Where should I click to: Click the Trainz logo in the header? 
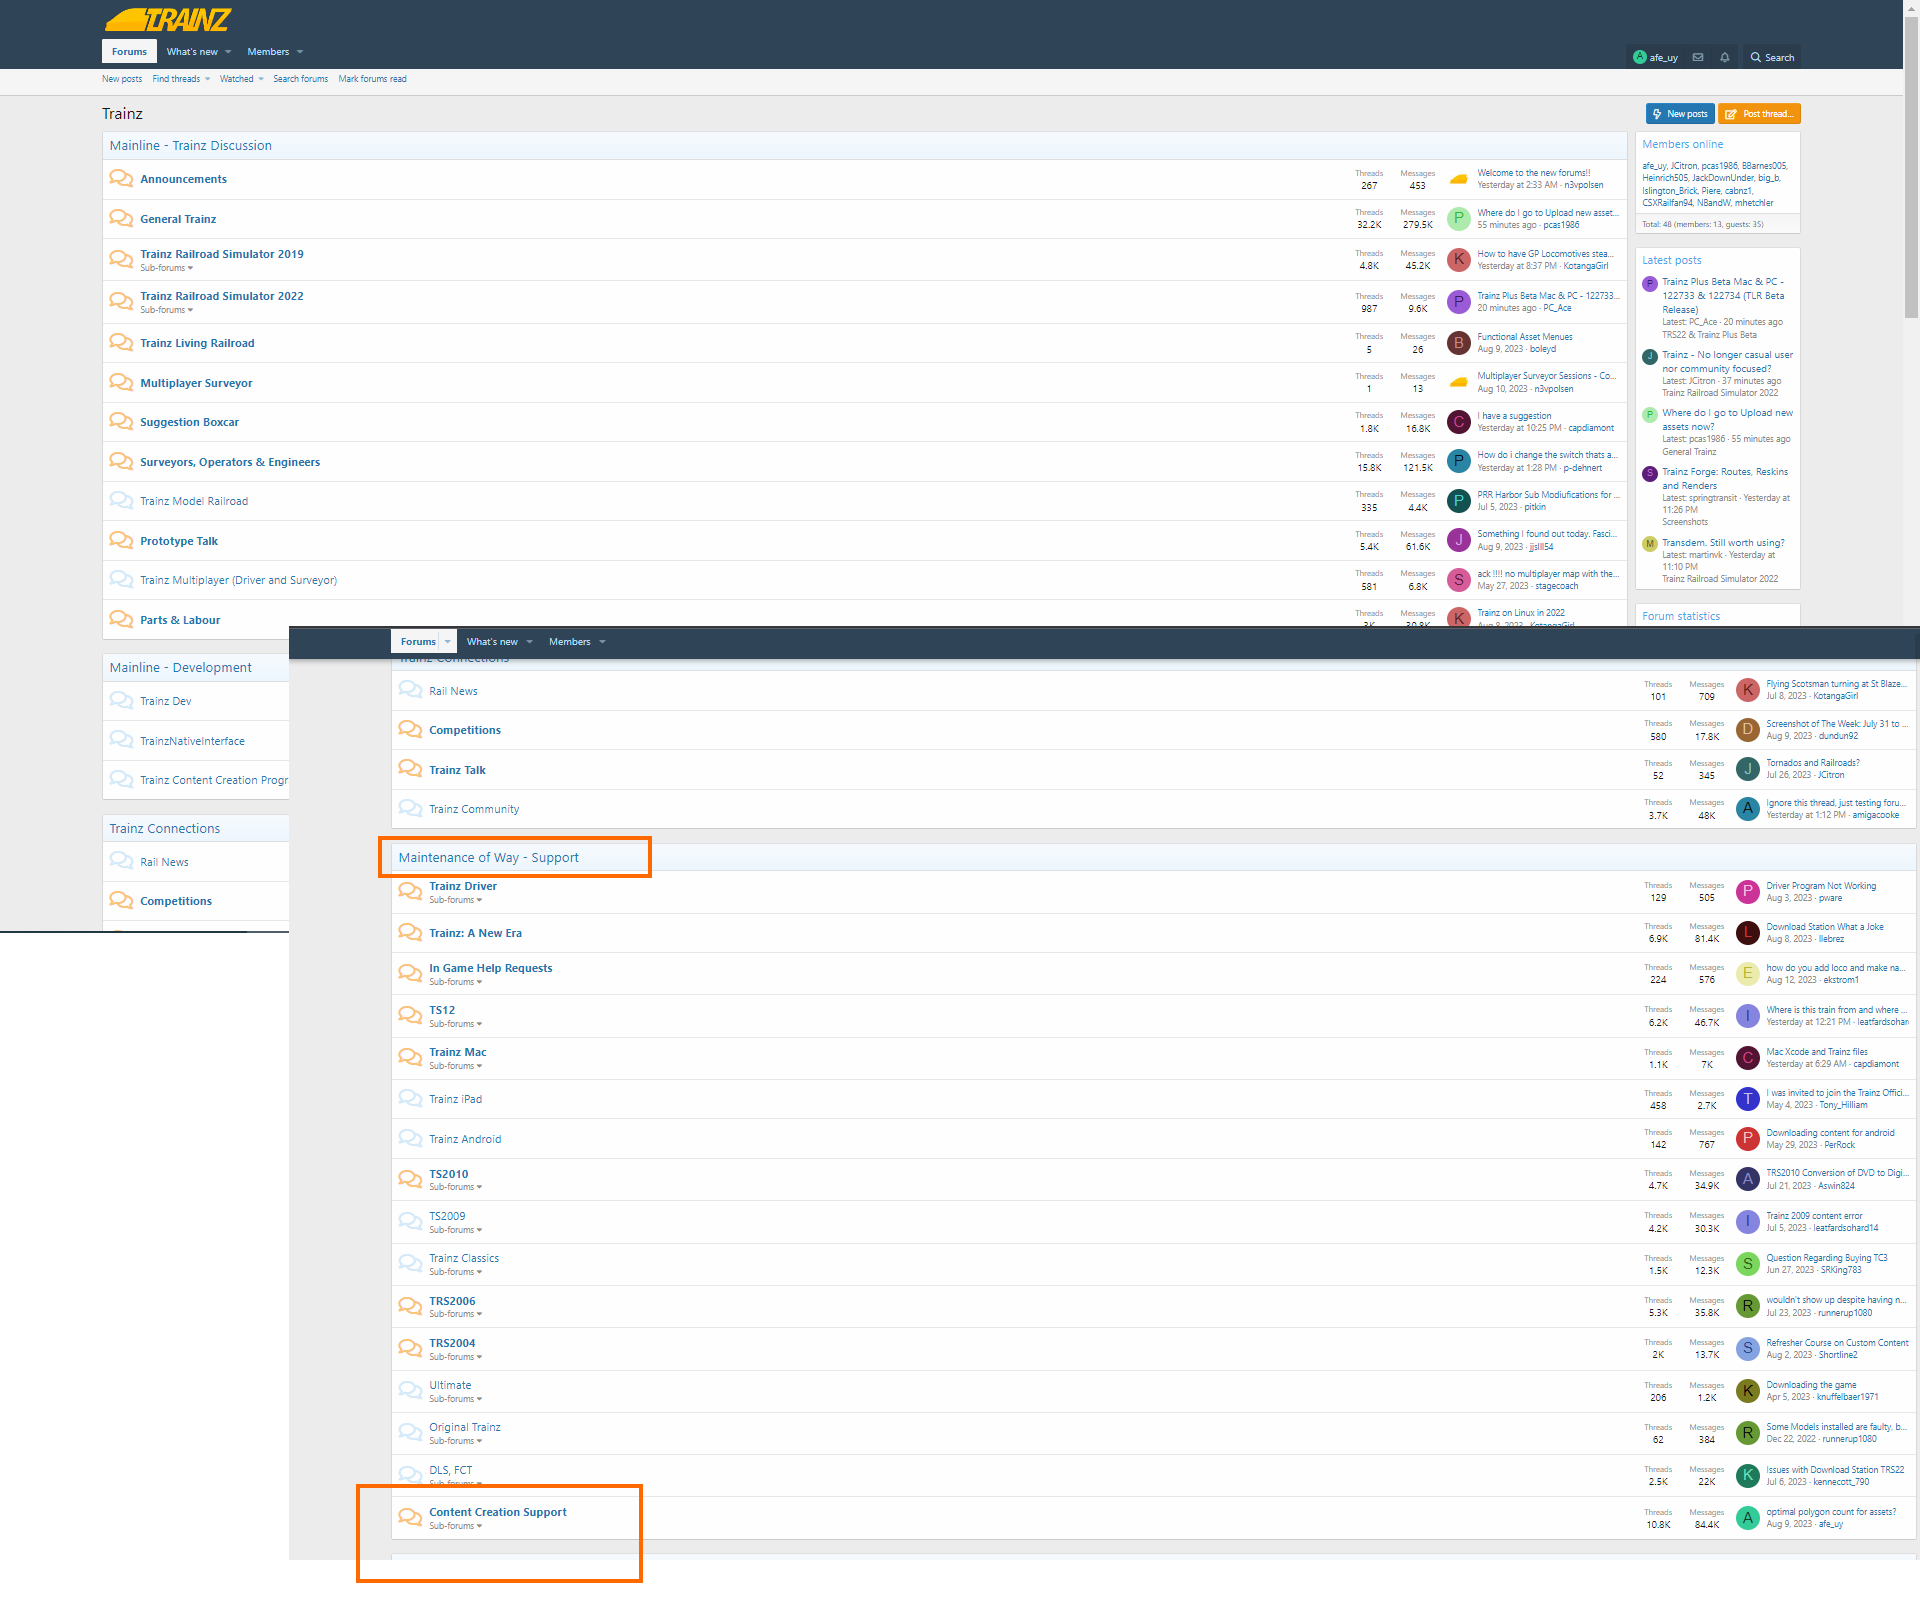click(168, 19)
